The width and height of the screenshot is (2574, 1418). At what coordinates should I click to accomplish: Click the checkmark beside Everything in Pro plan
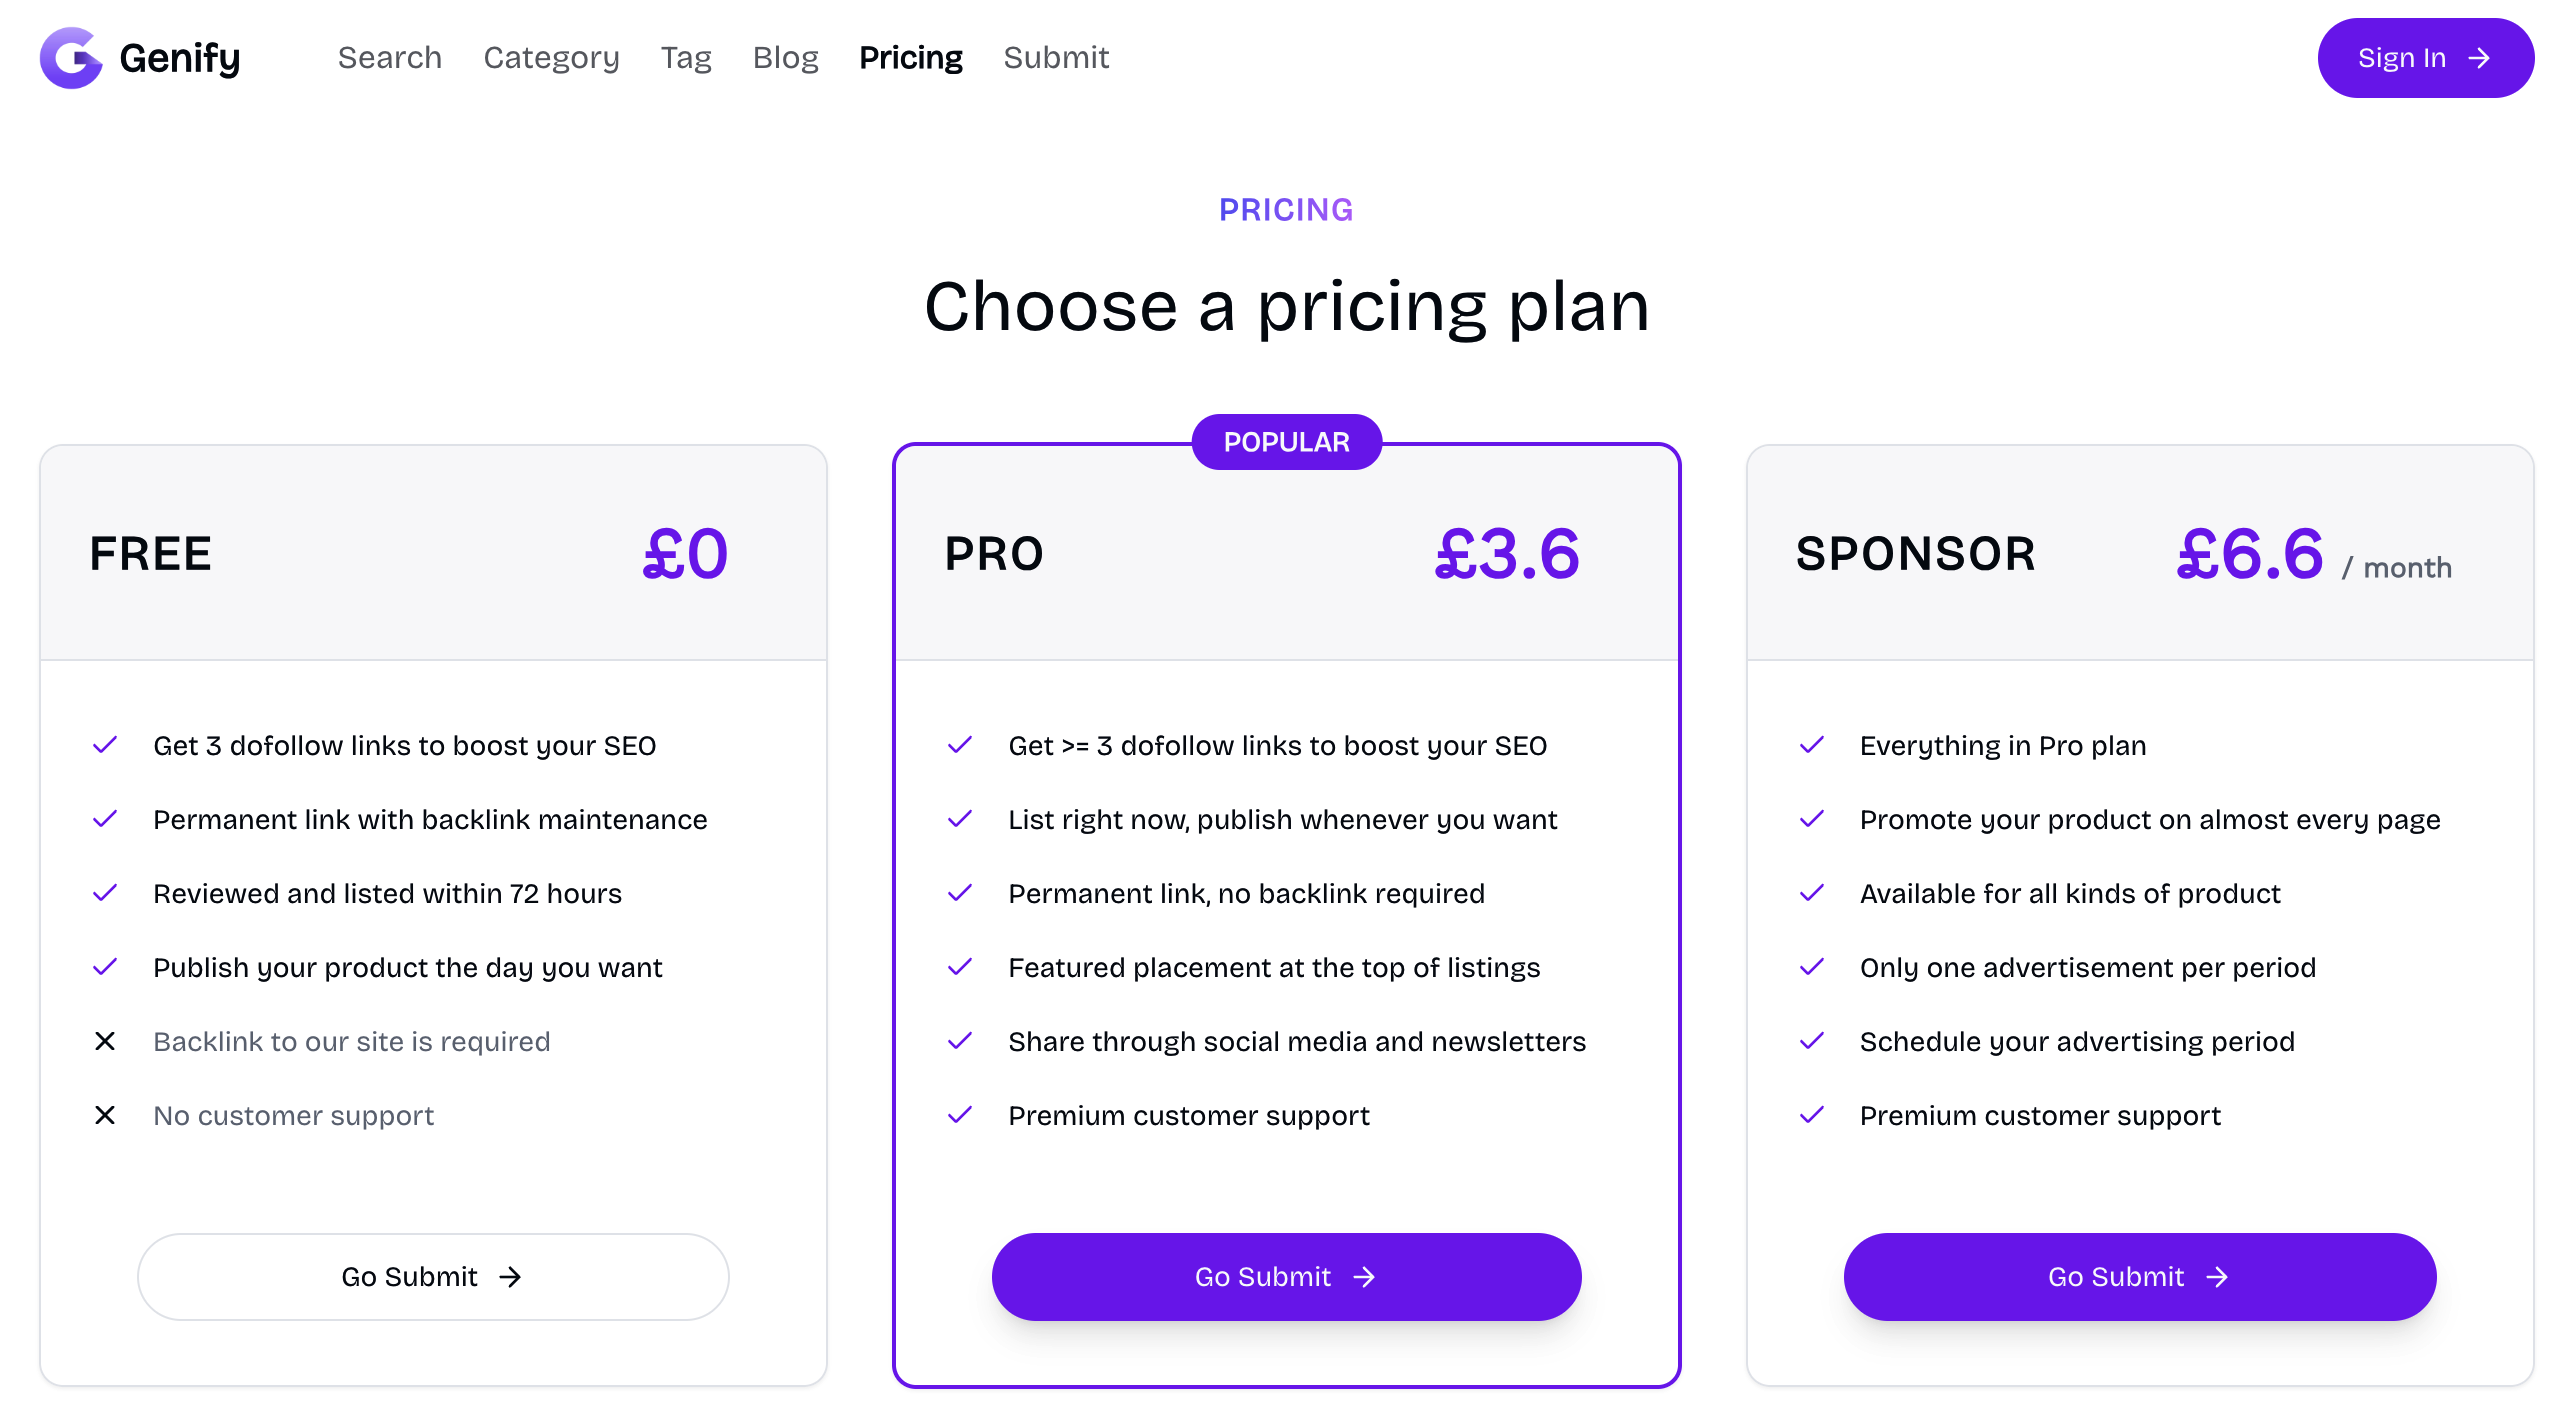(1811, 746)
